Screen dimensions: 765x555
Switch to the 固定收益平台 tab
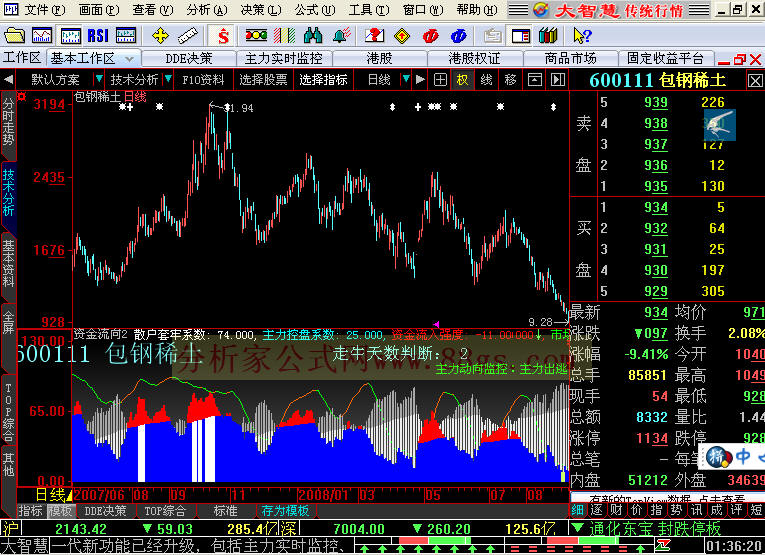(x=665, y=59)
